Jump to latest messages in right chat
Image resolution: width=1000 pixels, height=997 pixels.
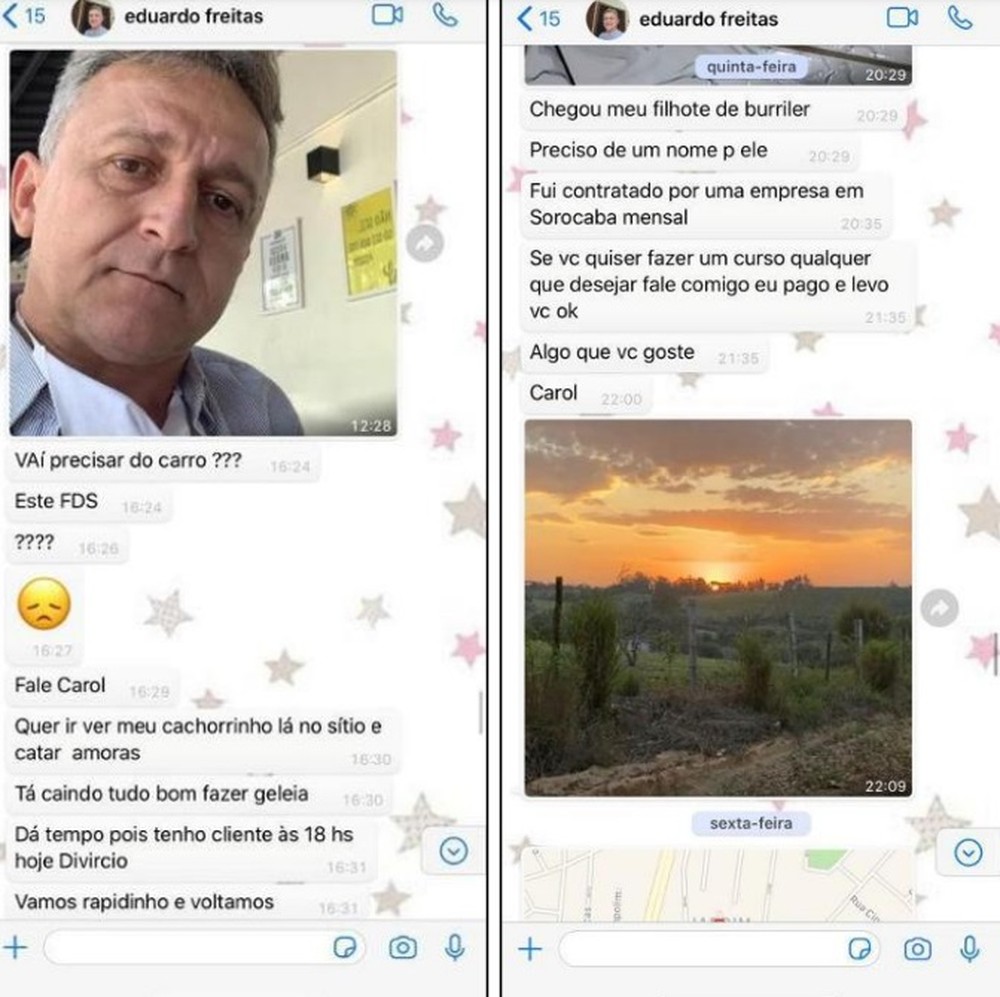(968, 853)
